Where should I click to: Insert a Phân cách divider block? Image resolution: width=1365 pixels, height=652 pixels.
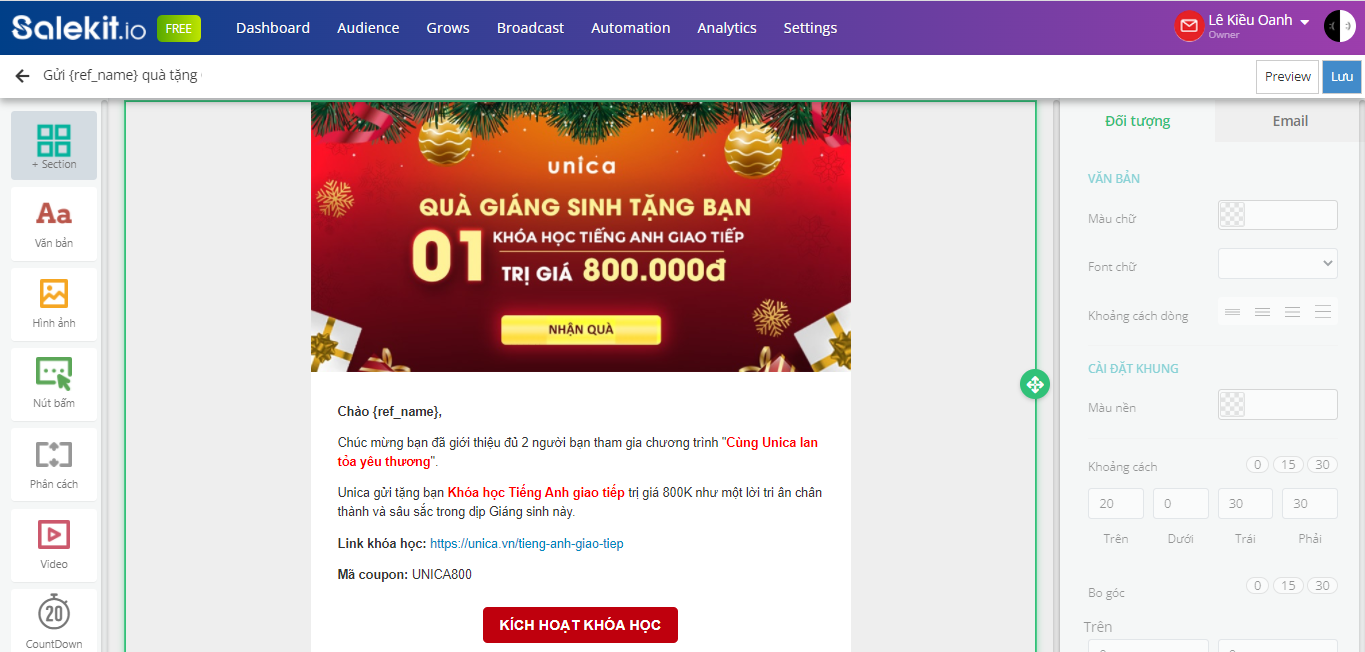tap(54, 465)
